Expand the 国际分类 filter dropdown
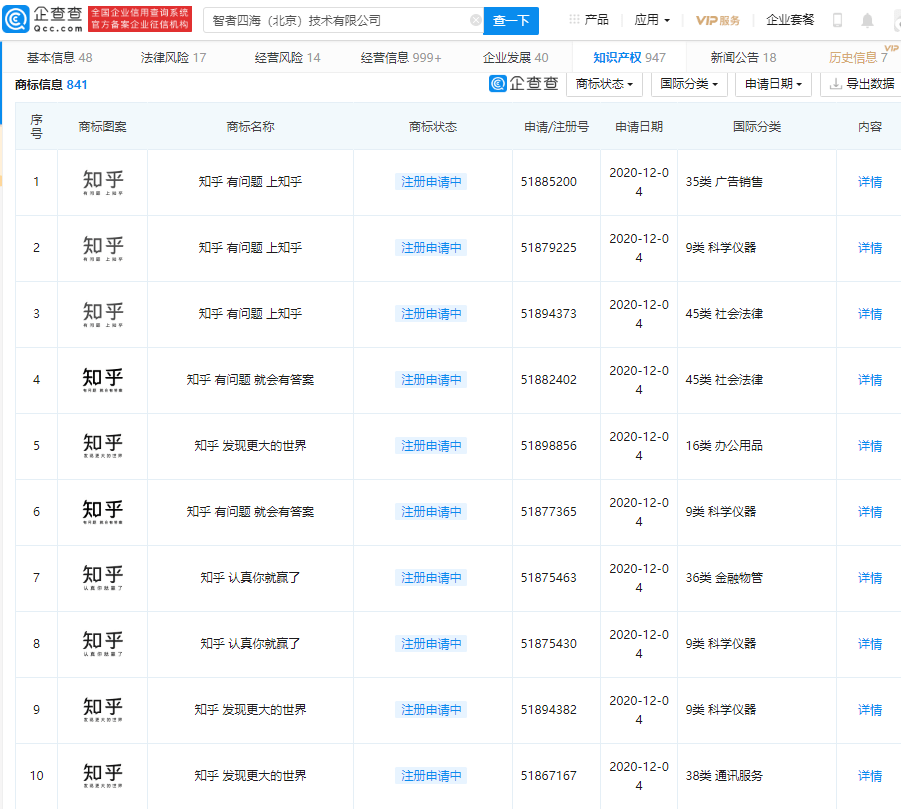901x809 pixels. 689,84
